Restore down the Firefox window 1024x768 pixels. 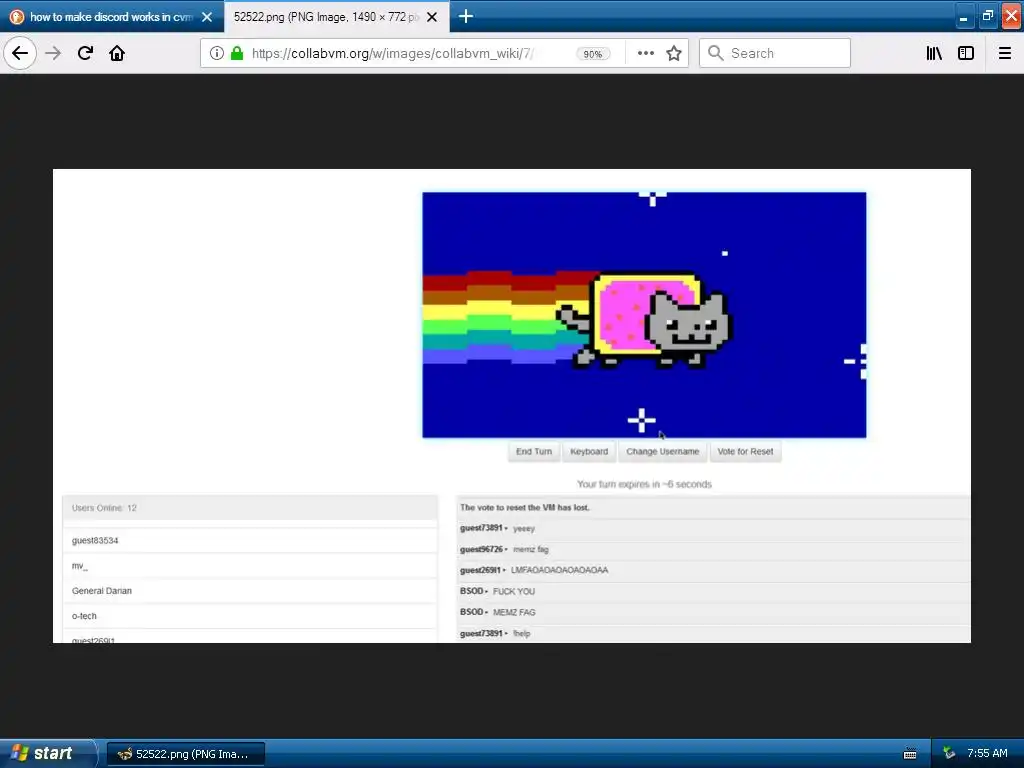click(x=987, y=16)
